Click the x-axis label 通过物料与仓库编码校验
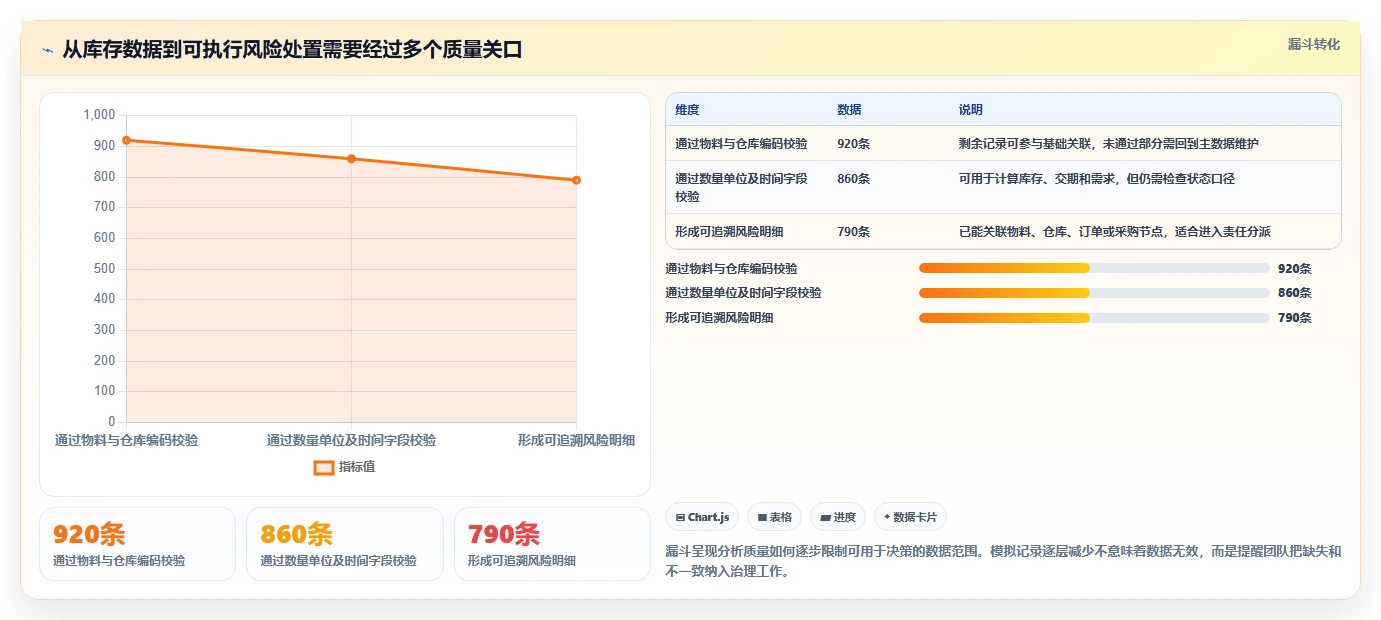Screen dimensions: 1381x620 click(126, 441)
